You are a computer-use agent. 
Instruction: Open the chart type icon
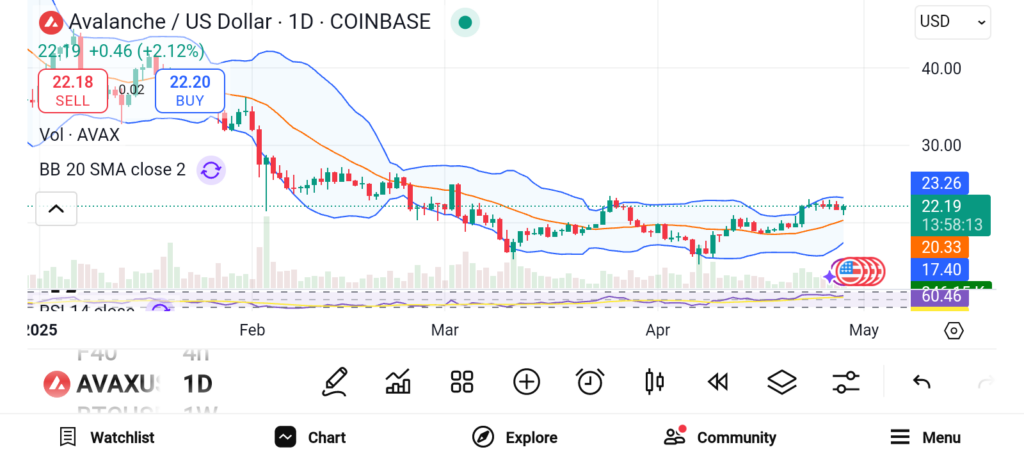click(398, 381)
